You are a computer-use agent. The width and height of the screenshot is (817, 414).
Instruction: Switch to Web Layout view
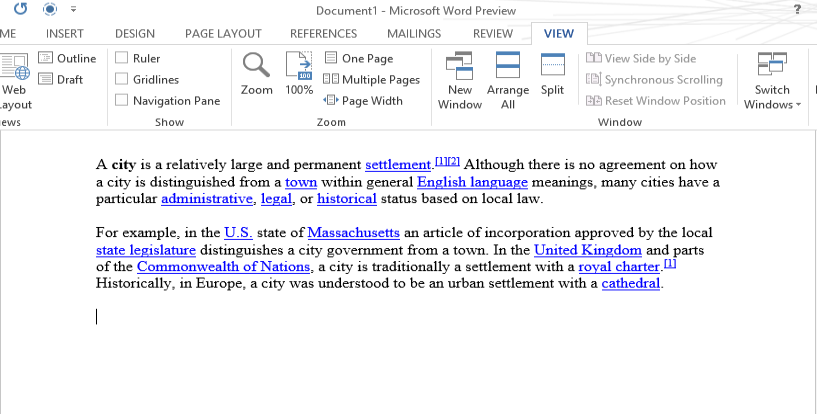click(14, 82)
